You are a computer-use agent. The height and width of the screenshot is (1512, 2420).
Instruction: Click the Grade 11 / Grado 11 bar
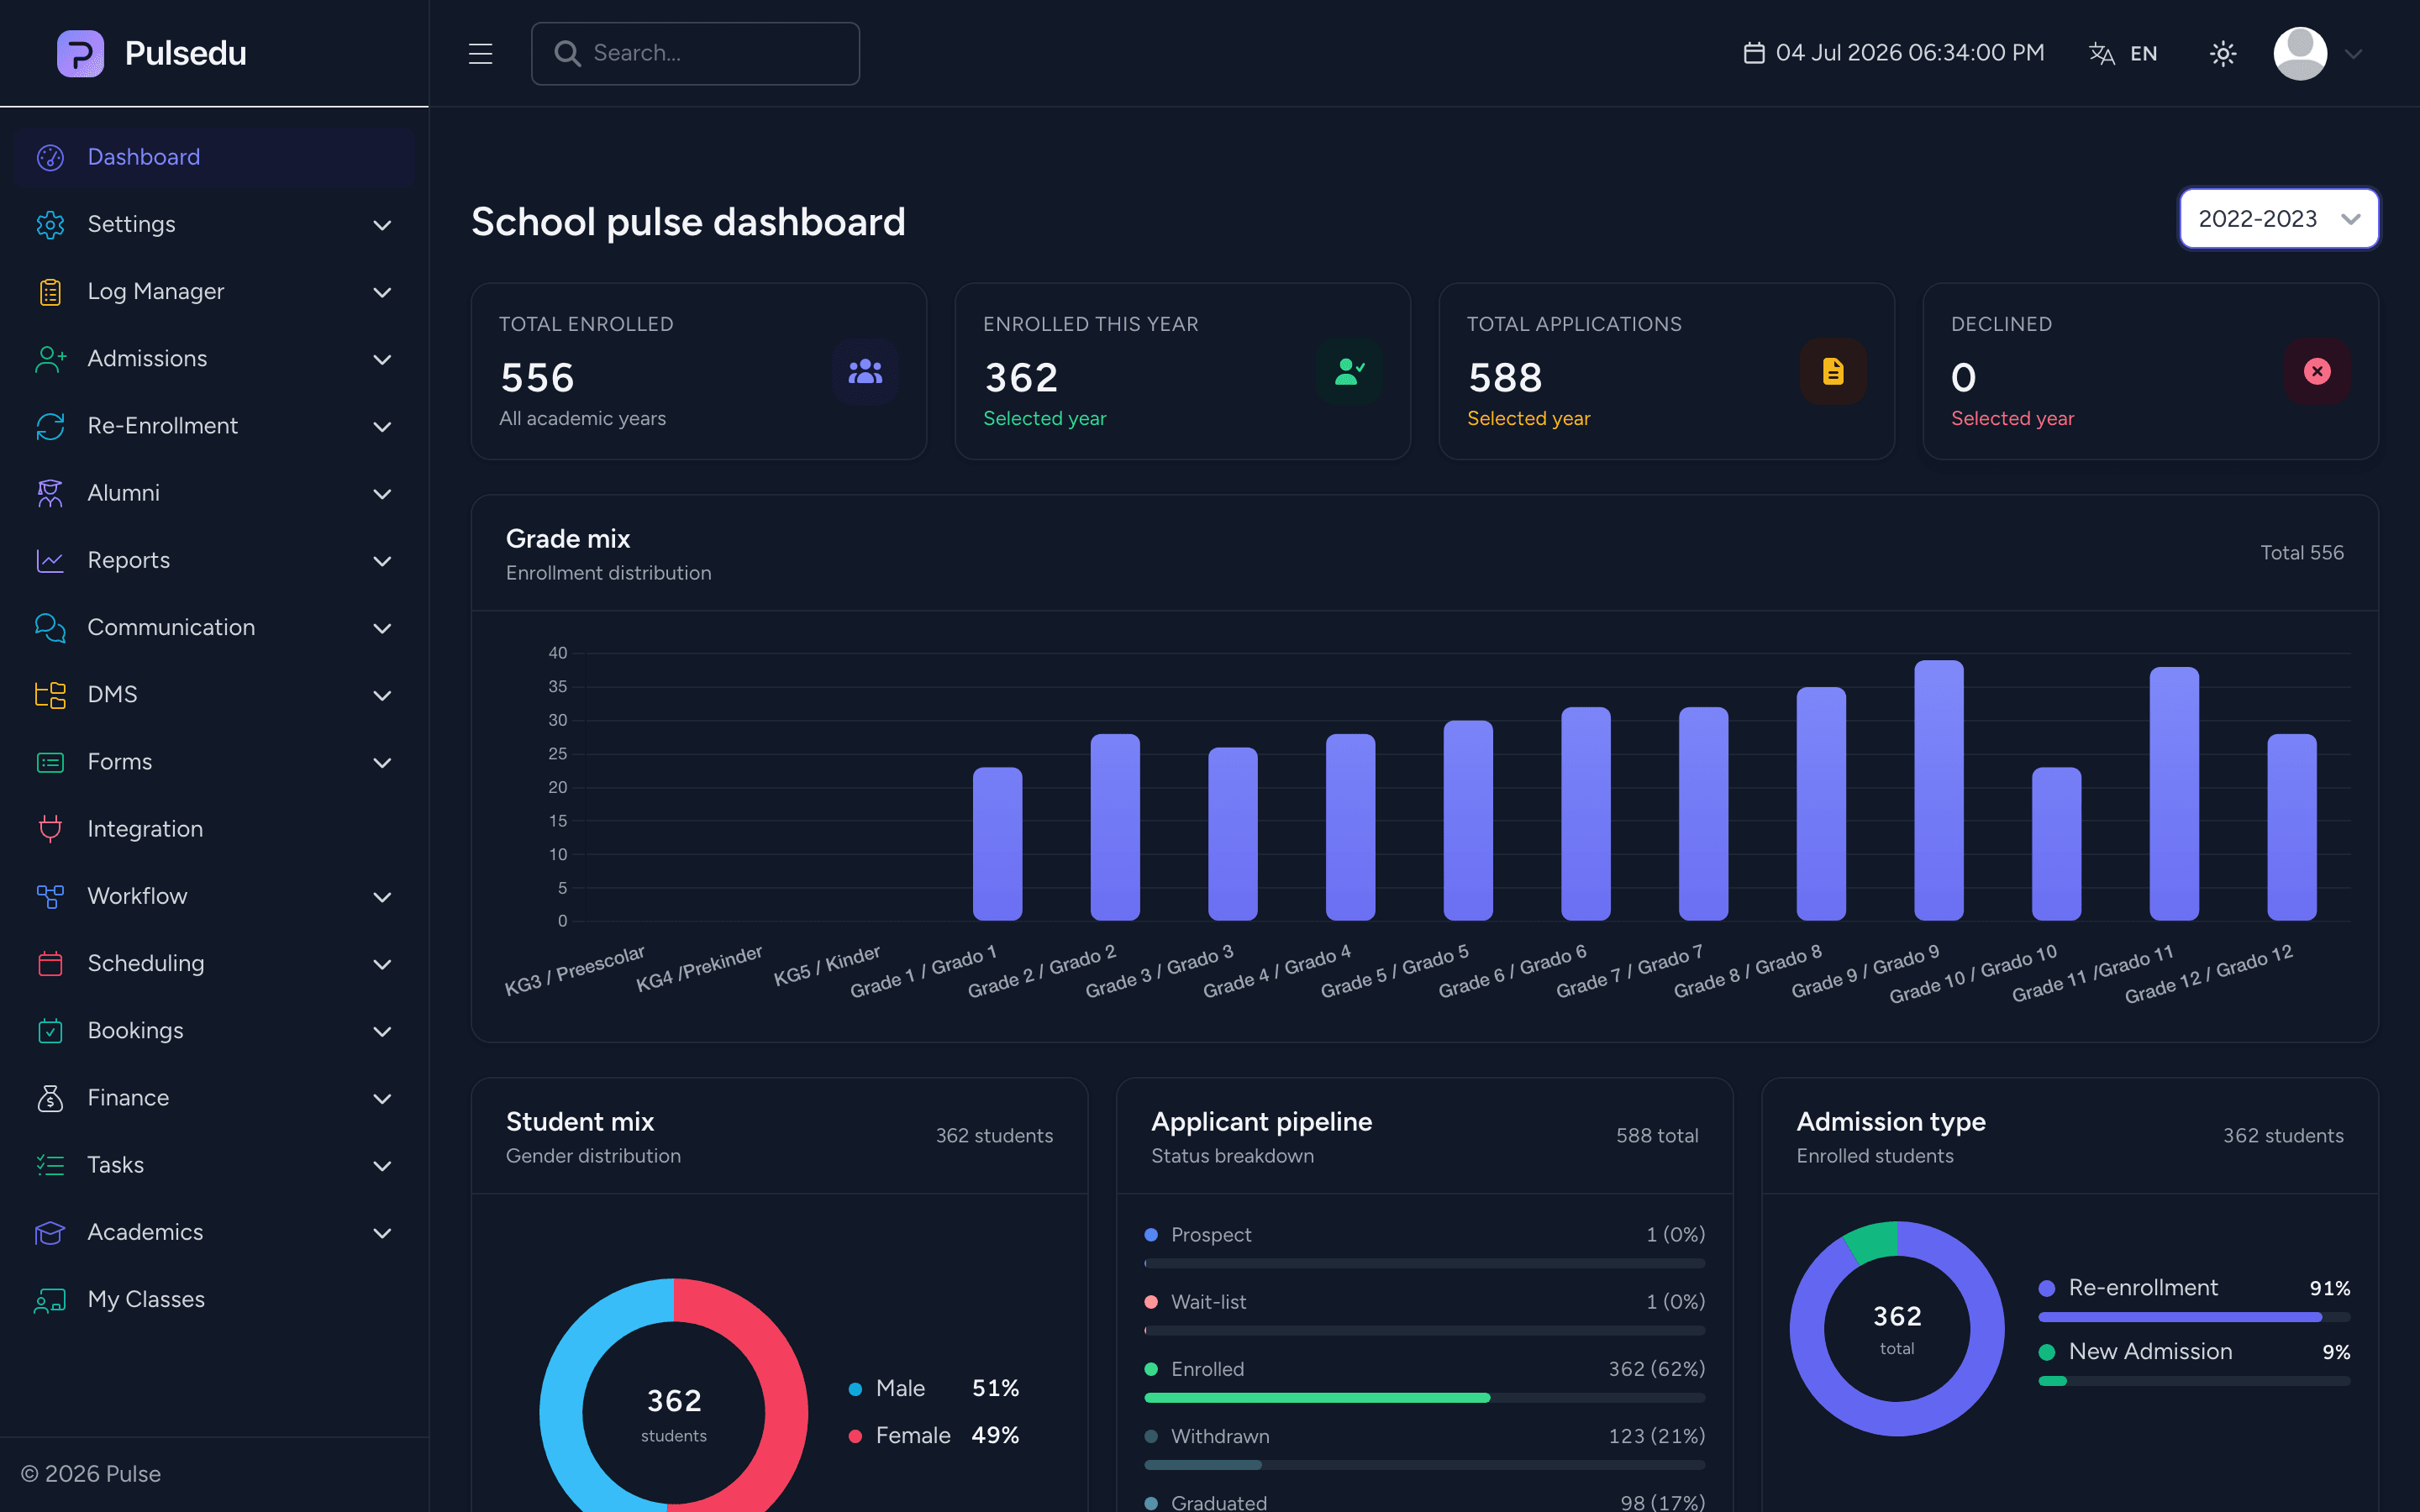pyautogui.click(x=2174, y=793)
